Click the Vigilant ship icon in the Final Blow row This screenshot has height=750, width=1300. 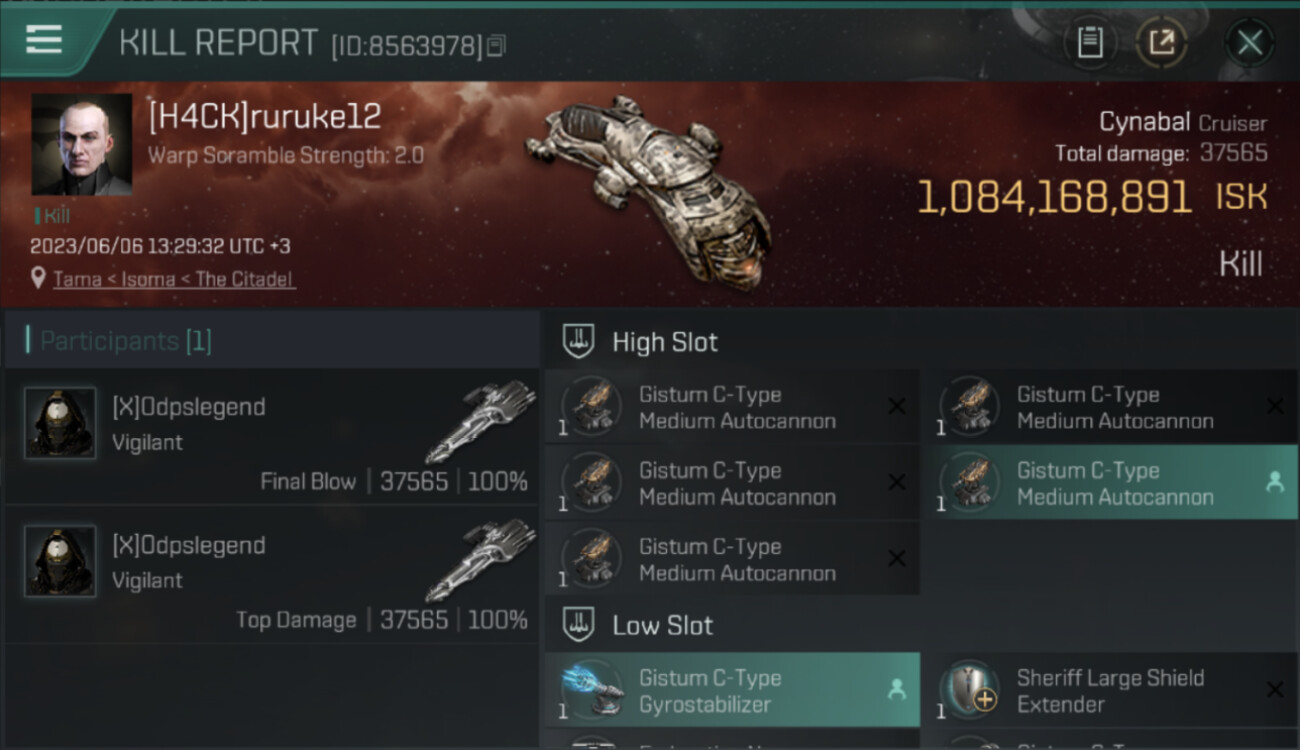coord(480,420)
